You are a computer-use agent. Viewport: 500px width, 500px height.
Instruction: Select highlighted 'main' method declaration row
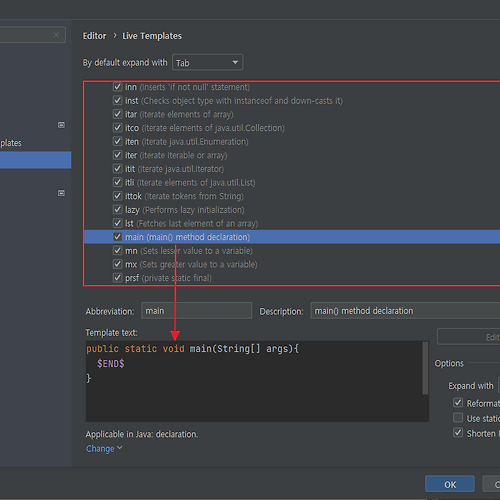tap(292, 237)
